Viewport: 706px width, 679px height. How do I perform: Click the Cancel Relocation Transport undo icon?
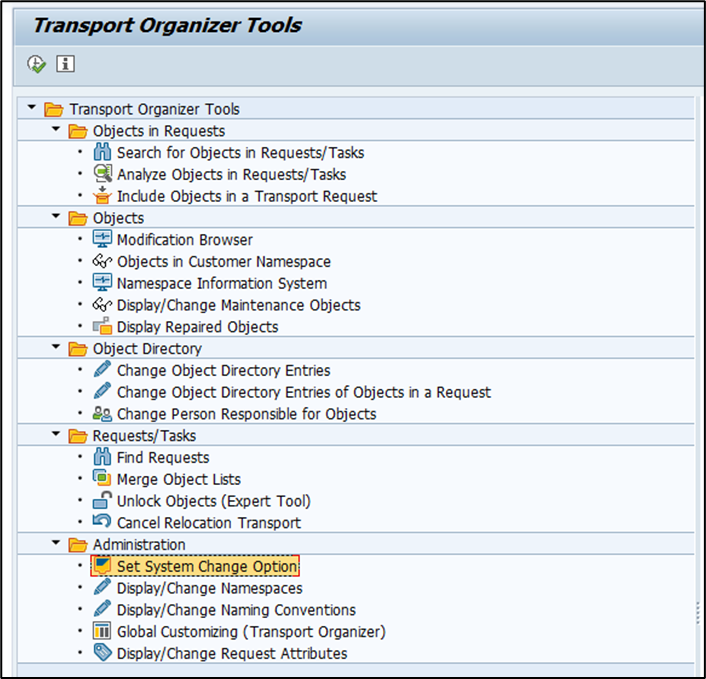[x=102, y=523]
